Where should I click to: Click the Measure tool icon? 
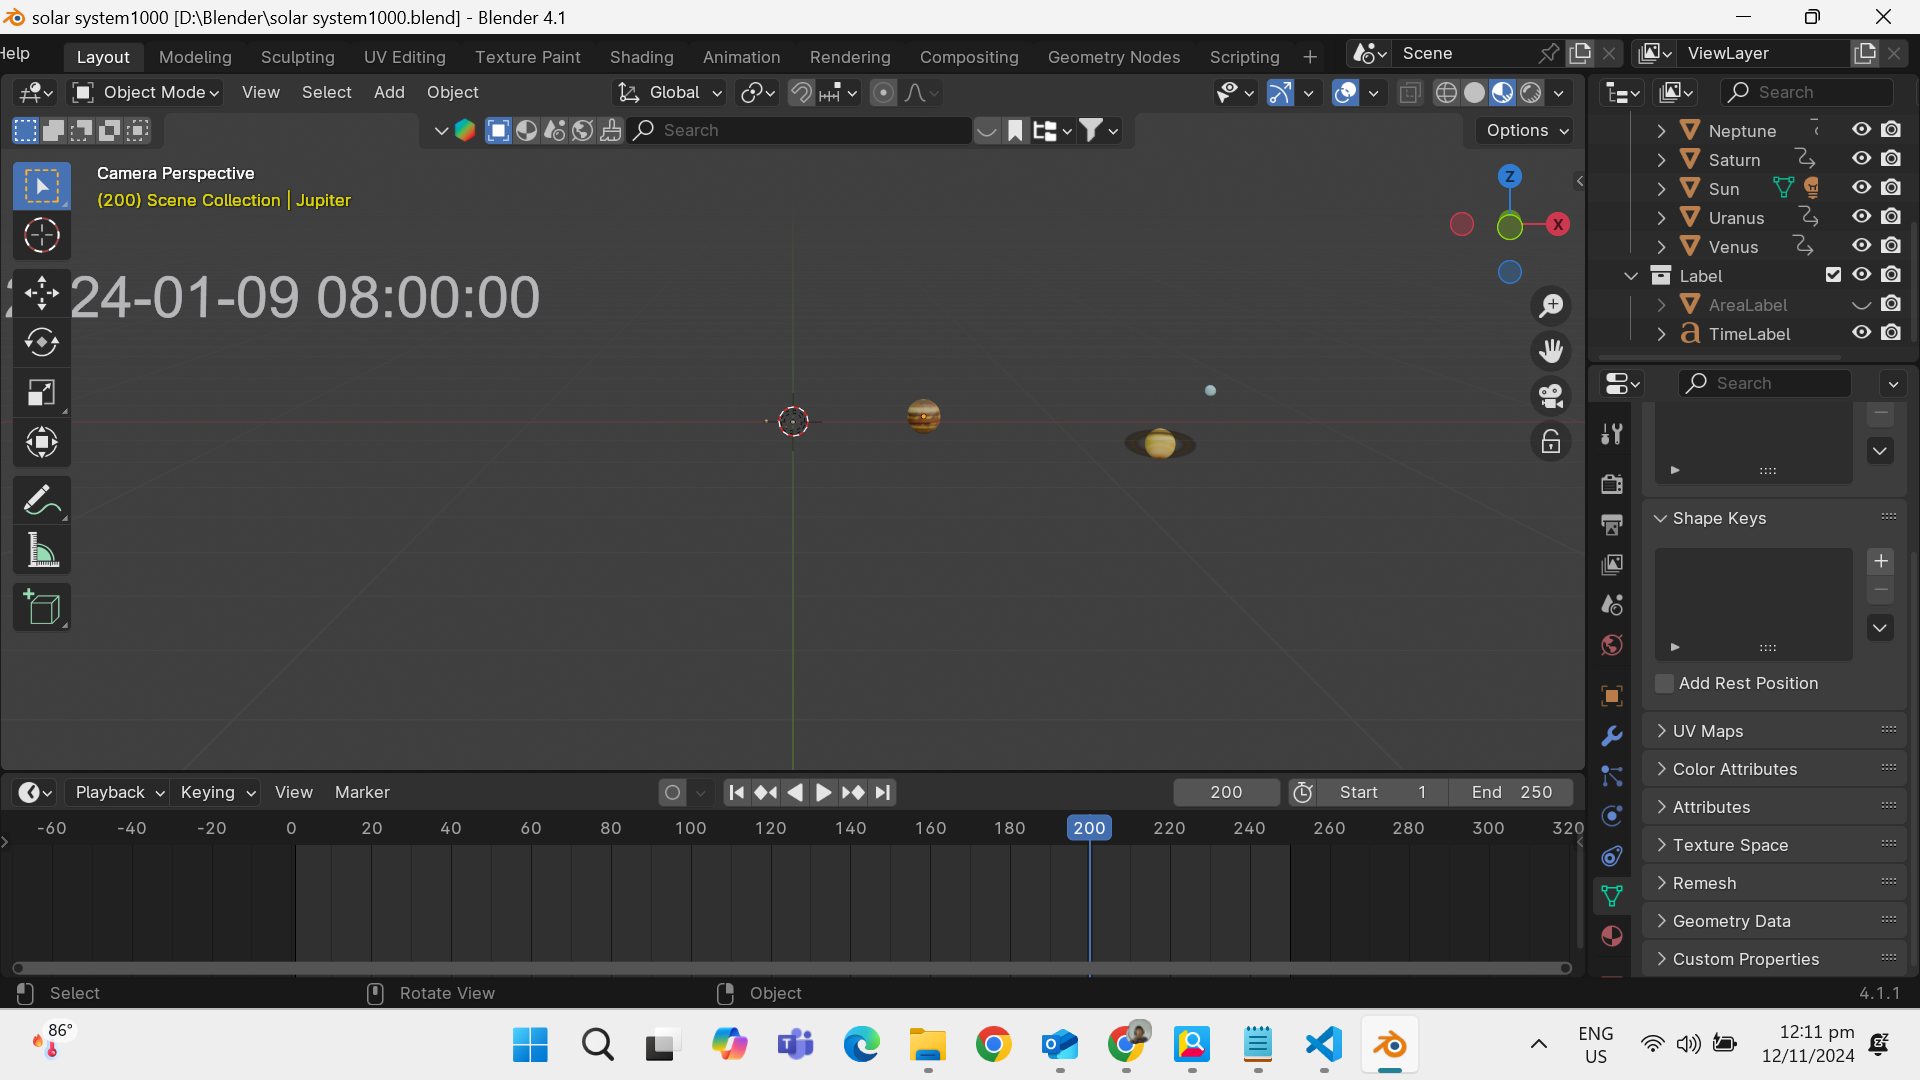click(41, 555)
